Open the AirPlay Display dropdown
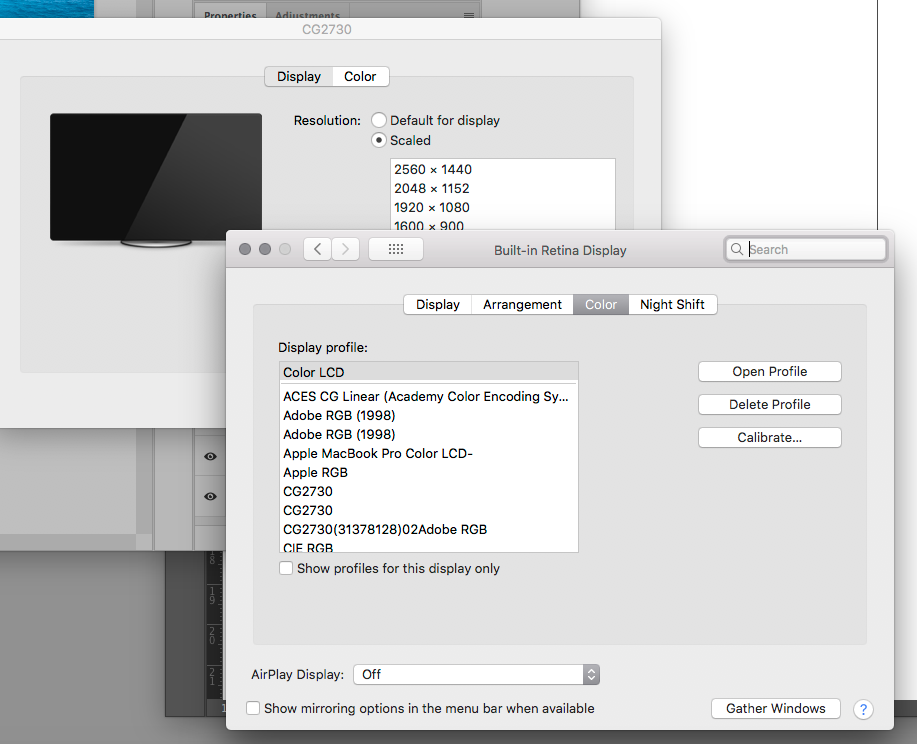917x744 pixels. click(x=477, y=674)
